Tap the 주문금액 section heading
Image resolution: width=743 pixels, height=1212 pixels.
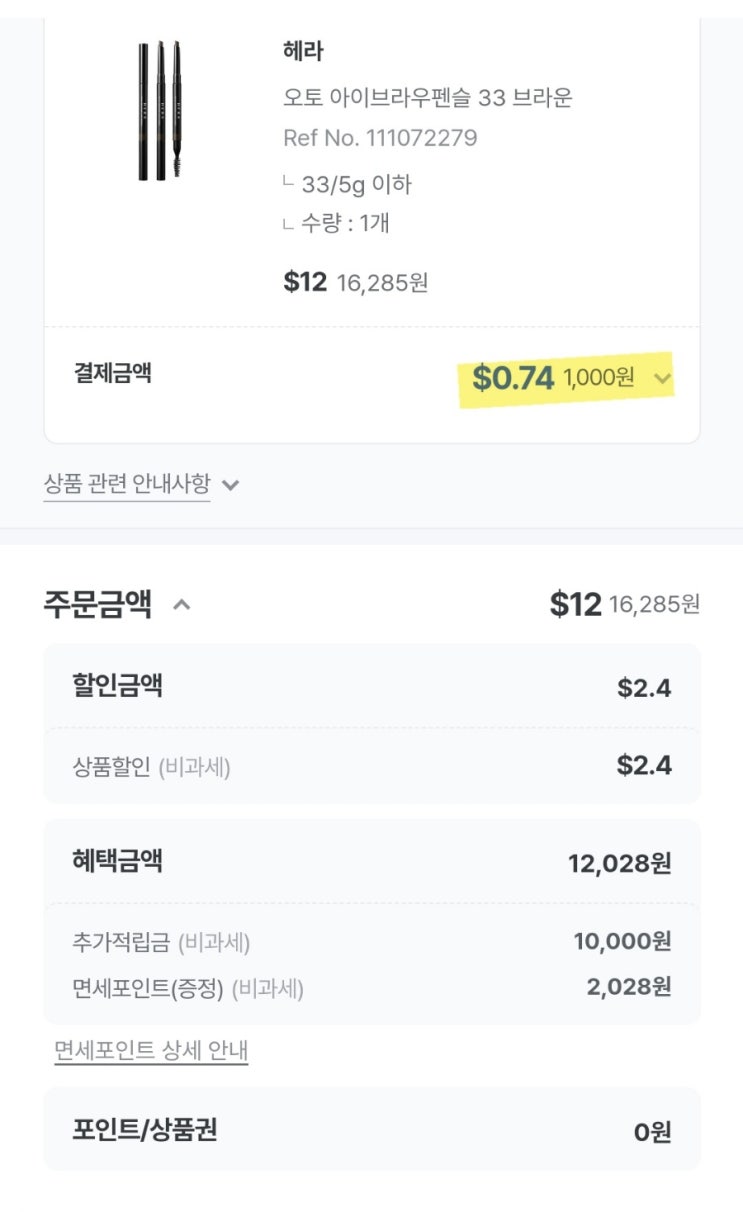(x=97, y=604)
